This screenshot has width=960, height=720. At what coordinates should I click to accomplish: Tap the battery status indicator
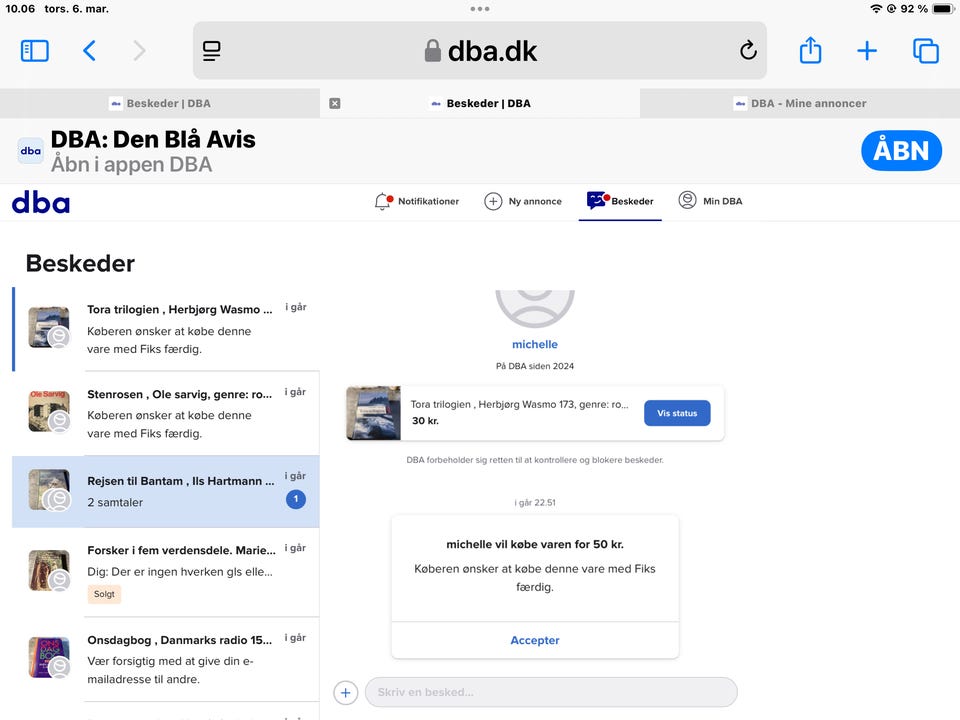[x=943, y=9]
